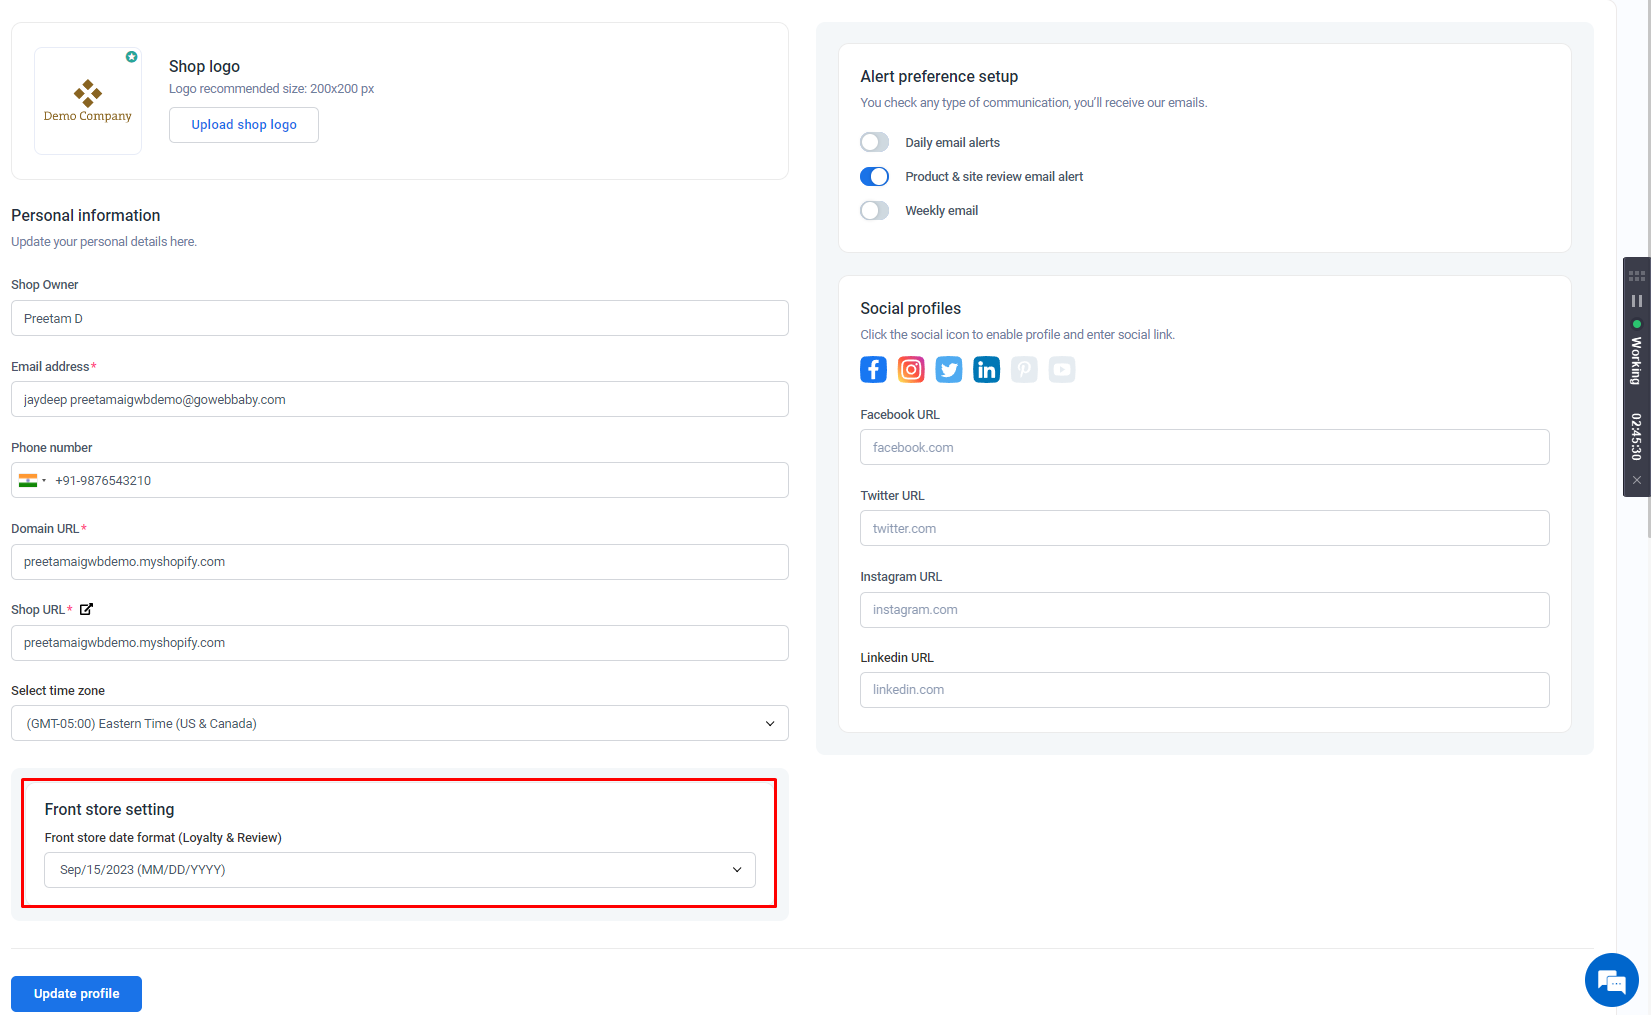Image resolution: width=1651 pixels, height=1015 pixels.
Task: Enable the YouTube social profile icon
Action: click(x=1062, y=370)
